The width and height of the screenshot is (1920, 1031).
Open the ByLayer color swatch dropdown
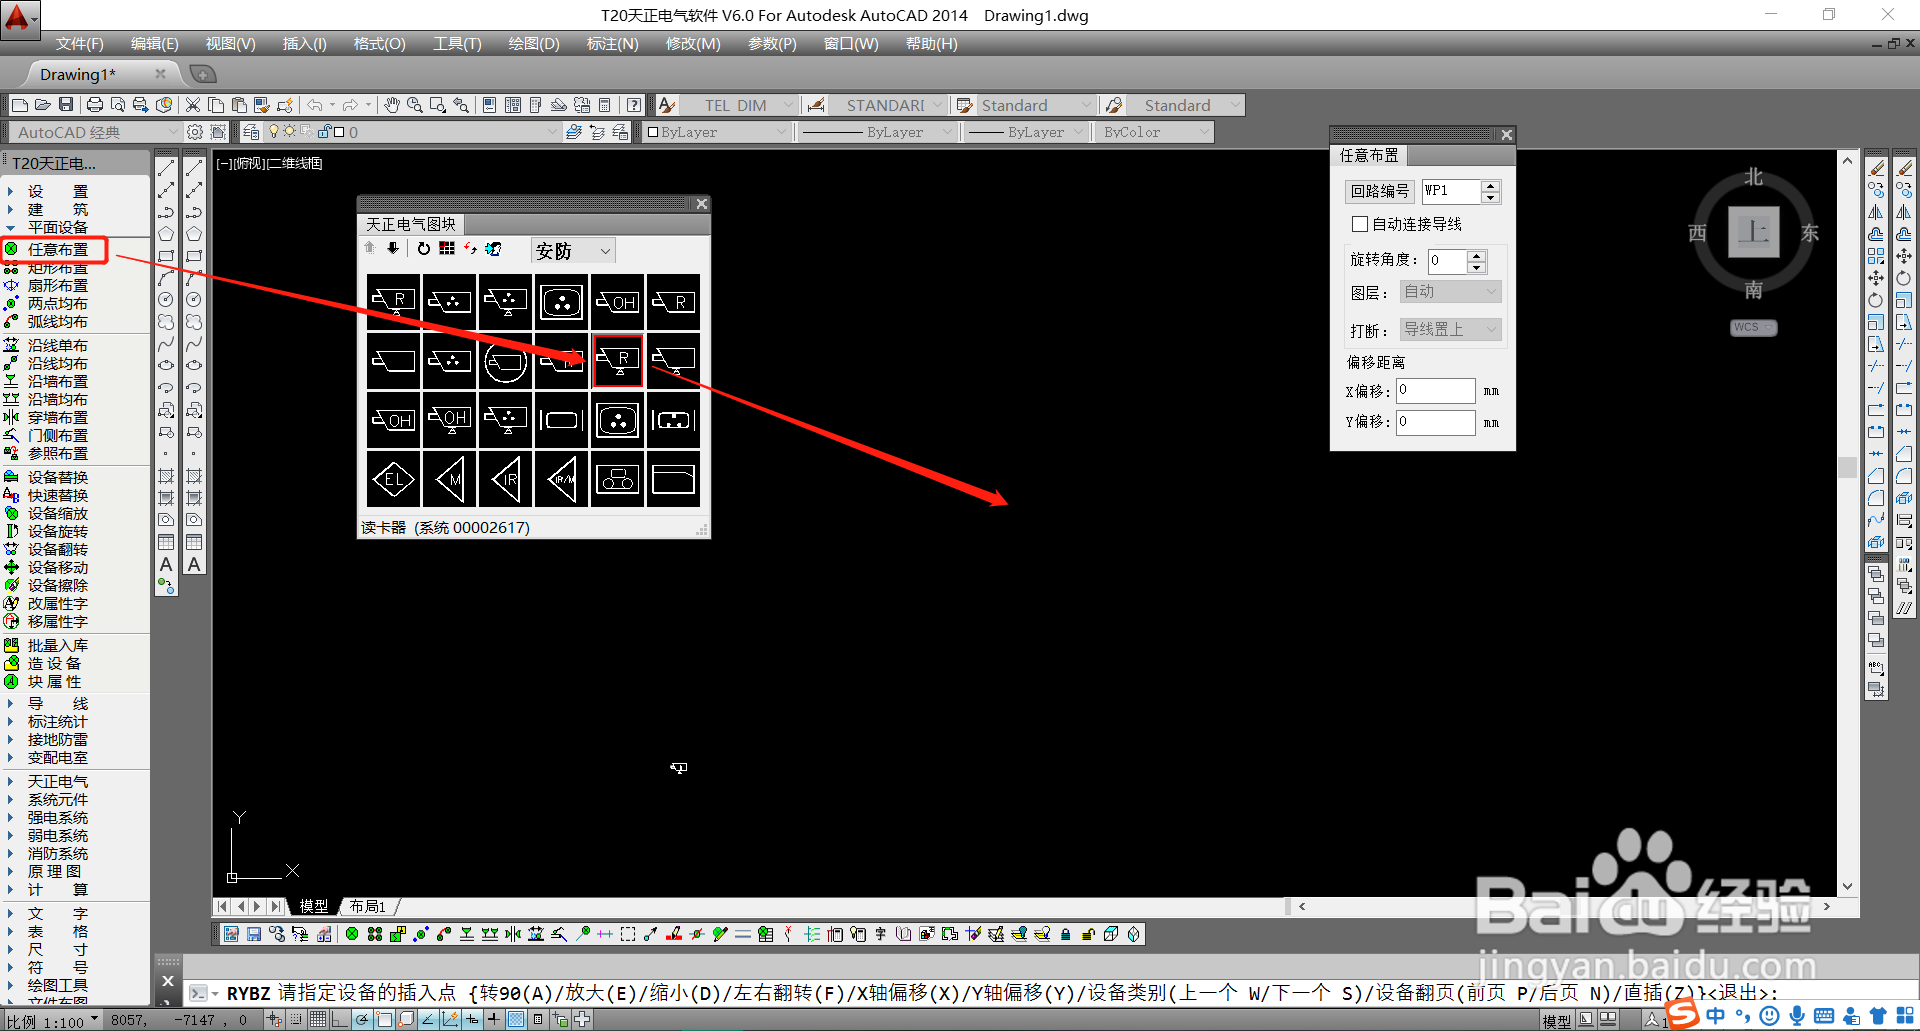point(717,132)
